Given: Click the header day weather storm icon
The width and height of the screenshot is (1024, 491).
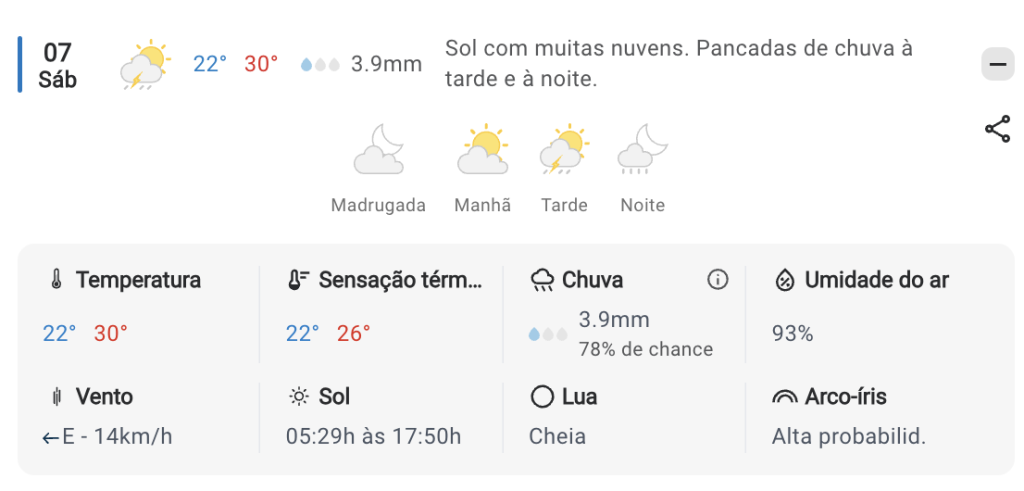Looking at the screenshot, I should point(145,65).
